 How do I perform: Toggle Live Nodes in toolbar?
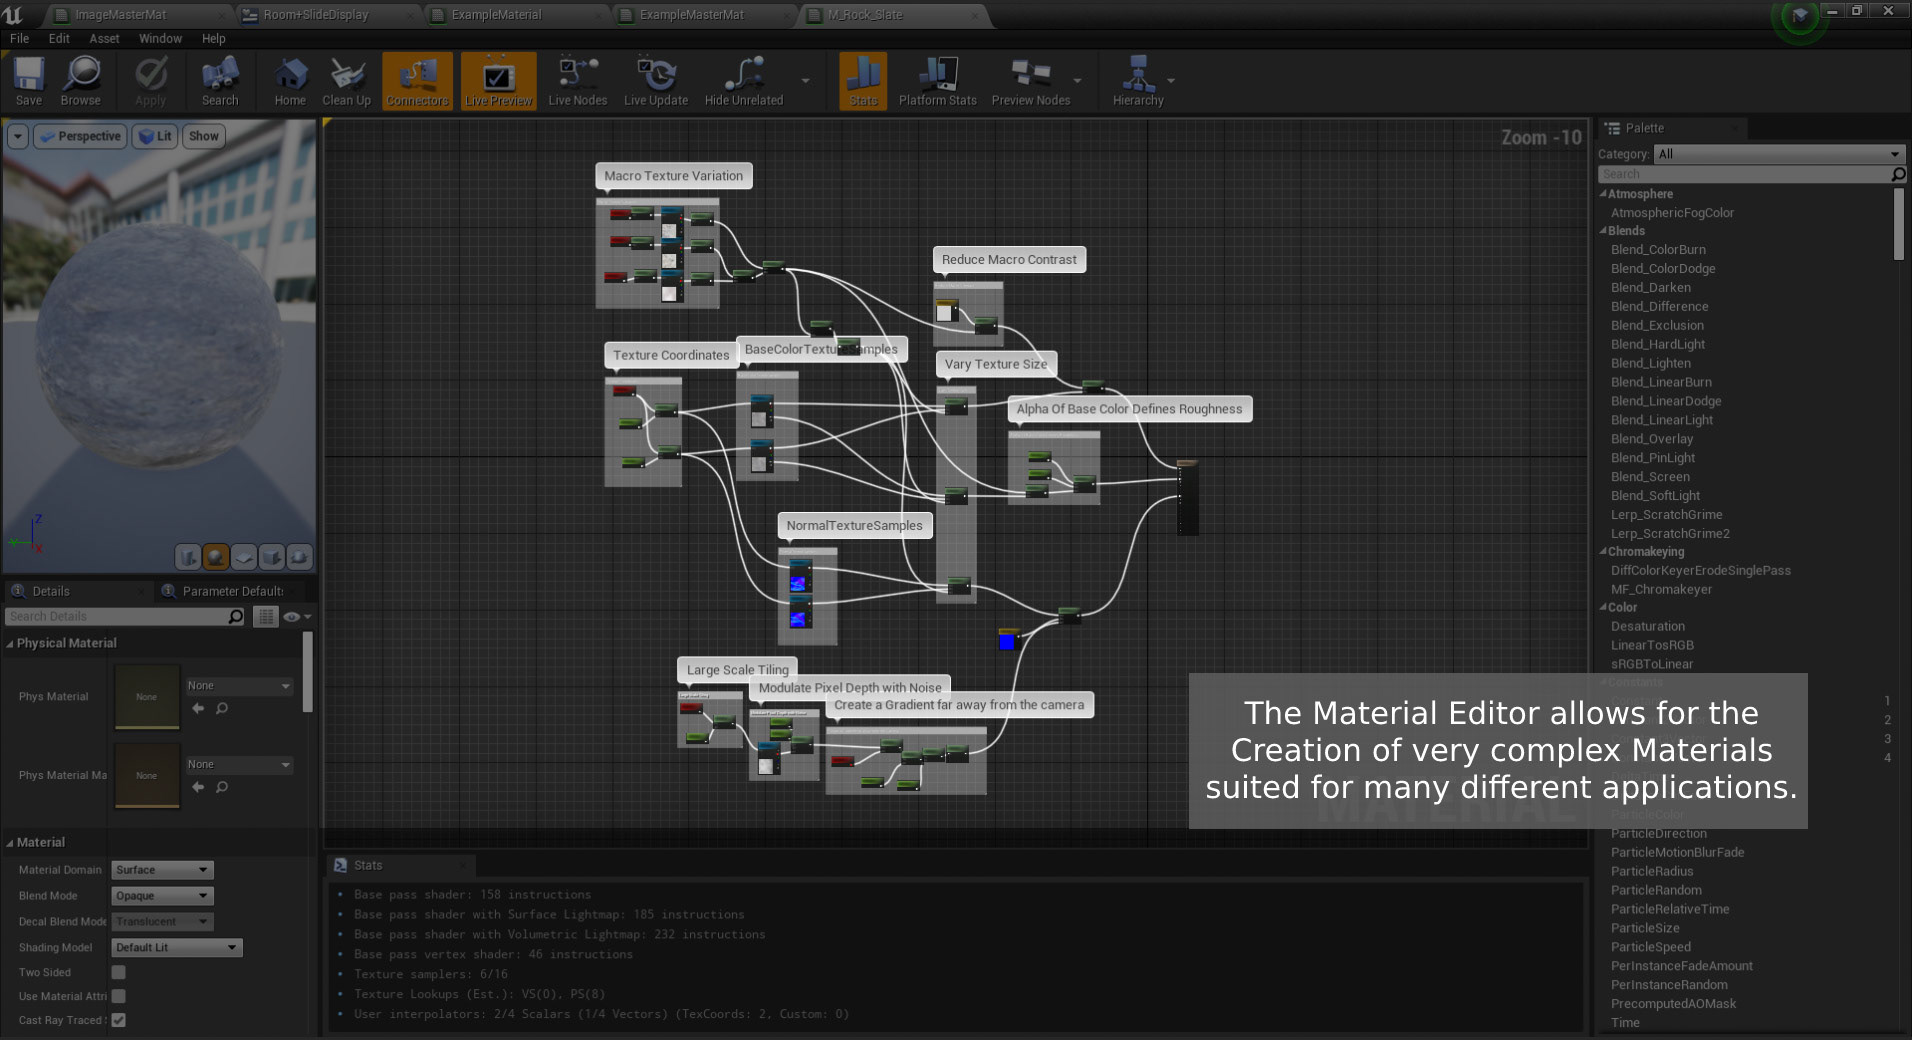[x=577, y=81]
